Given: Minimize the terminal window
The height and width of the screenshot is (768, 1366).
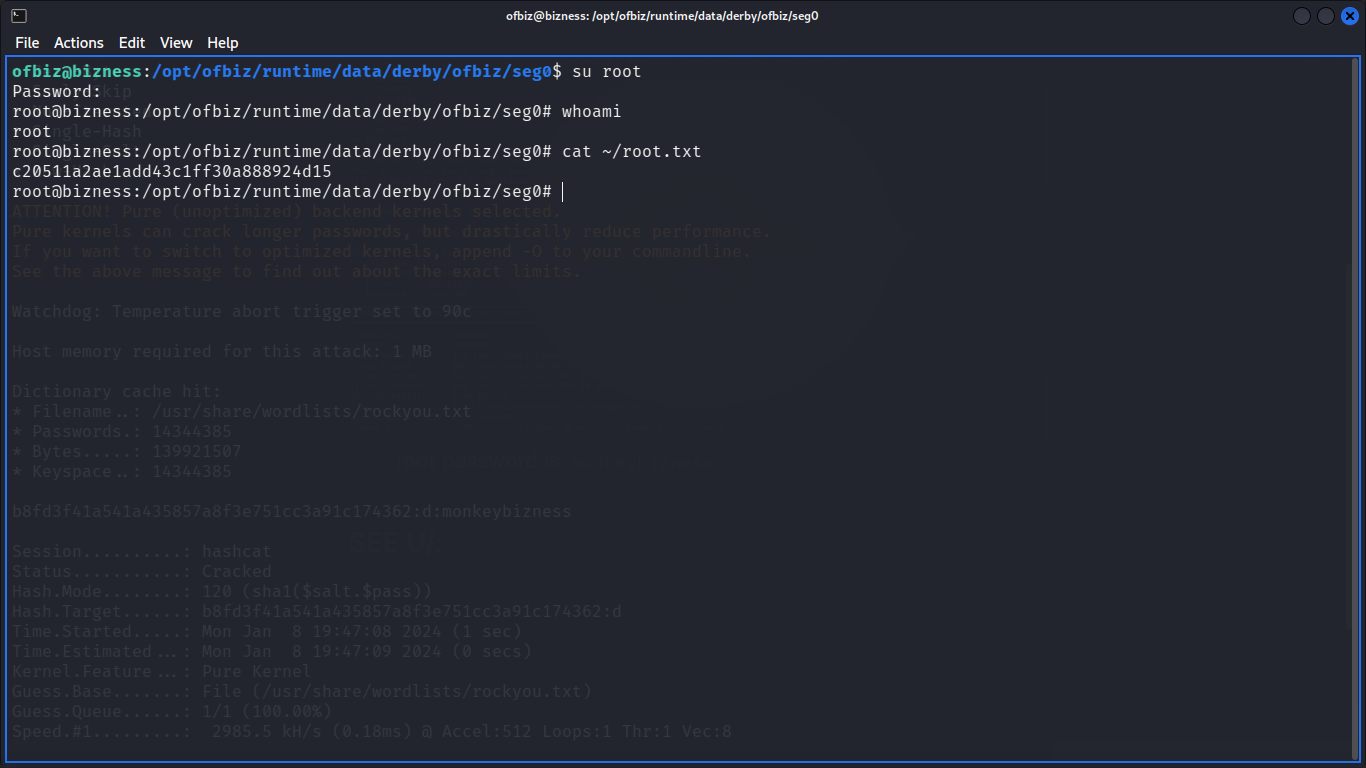Looking at the screenshot, I should [1302, 16].
